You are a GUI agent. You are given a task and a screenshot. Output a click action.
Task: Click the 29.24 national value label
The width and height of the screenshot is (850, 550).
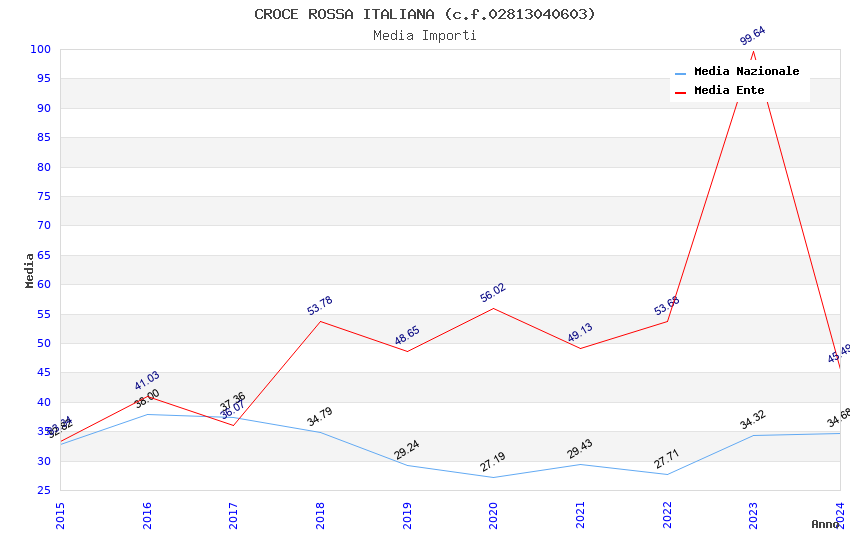click(407, 450)
